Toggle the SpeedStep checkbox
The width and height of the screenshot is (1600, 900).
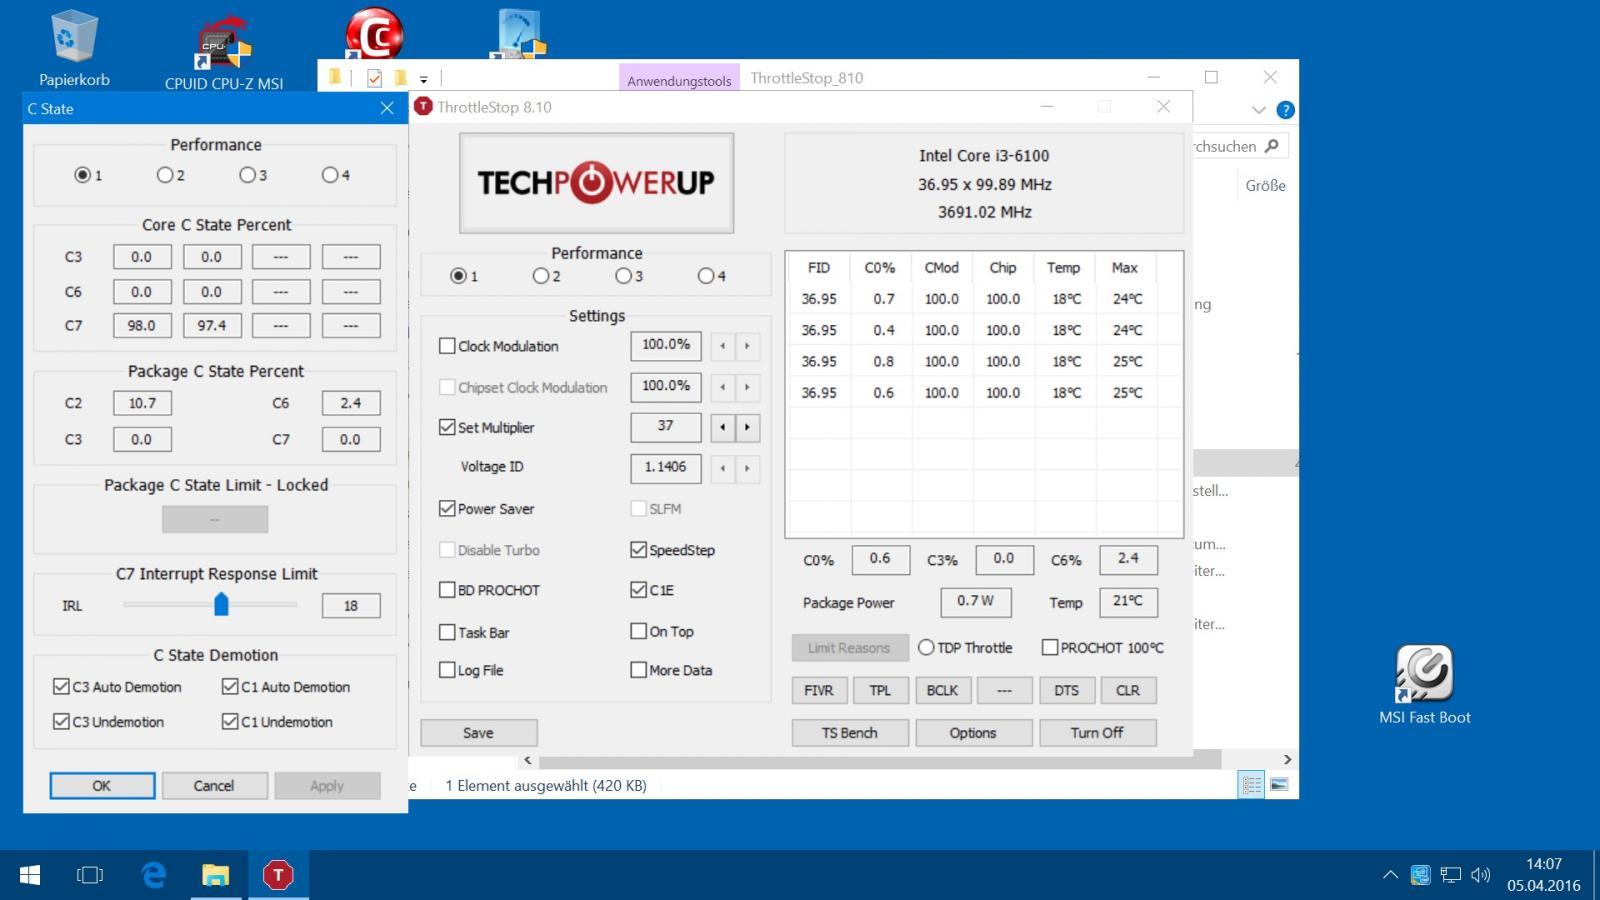point(638,549)
